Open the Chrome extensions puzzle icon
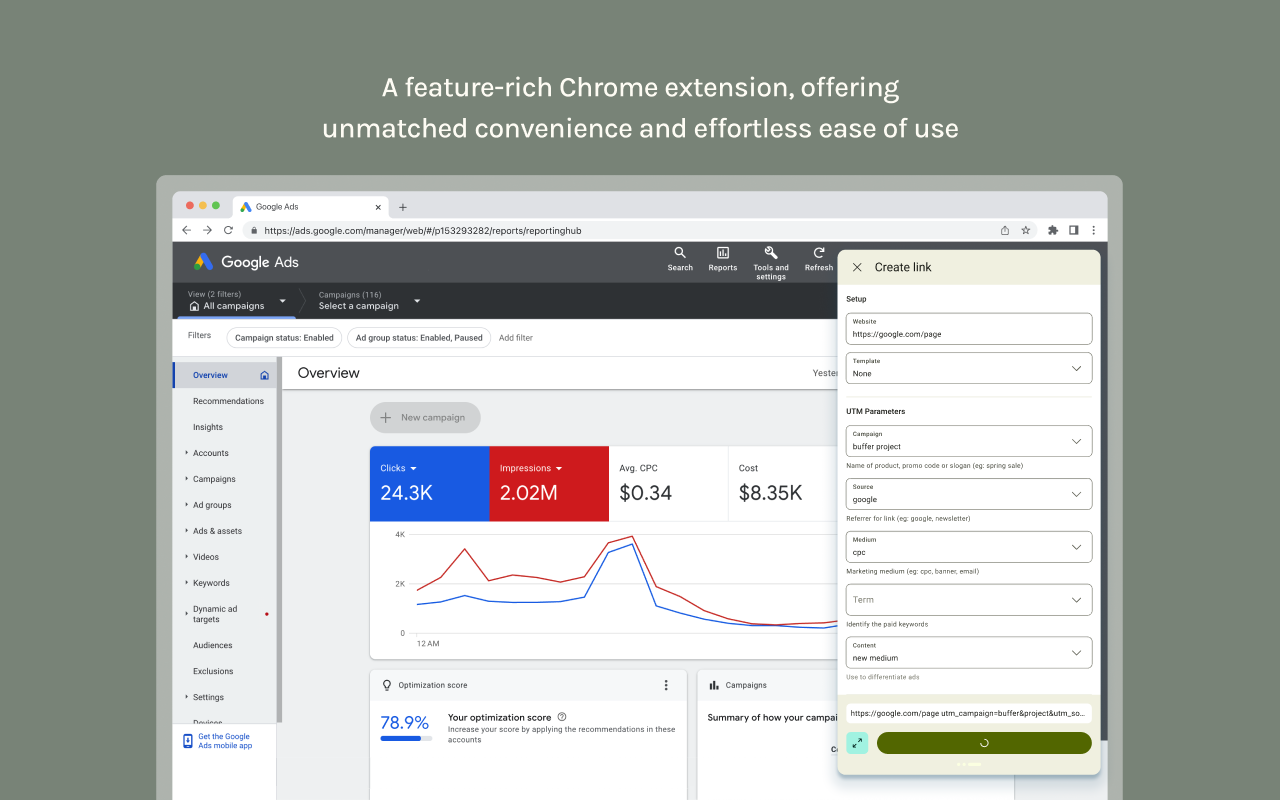1280x800 pixels. 1053,230
